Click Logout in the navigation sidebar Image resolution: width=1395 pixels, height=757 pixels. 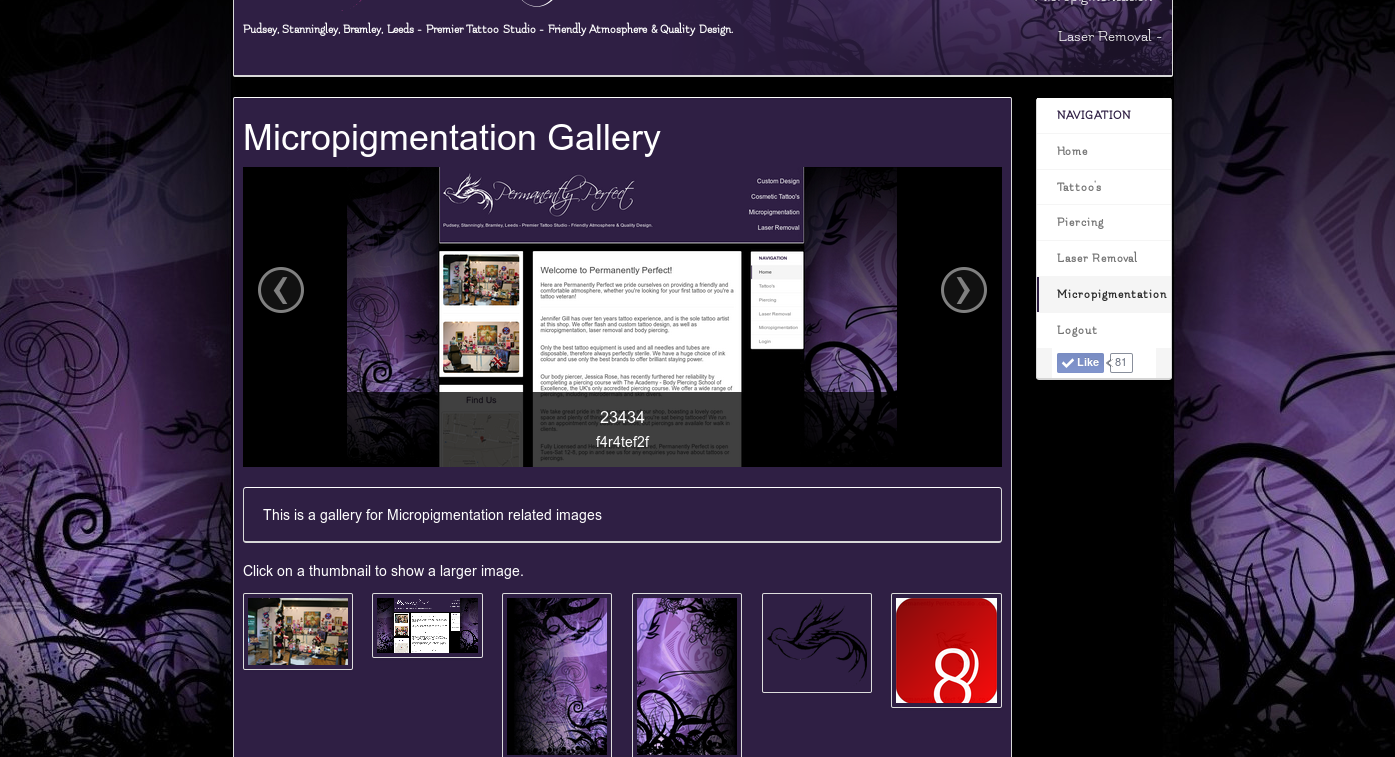coord(1077,330)
